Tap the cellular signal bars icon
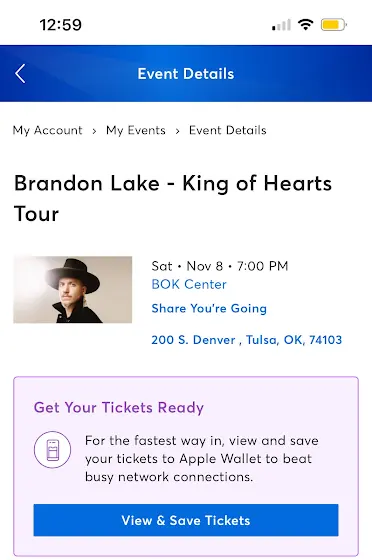The image size is (372, 560). click(x=281, y=25)
